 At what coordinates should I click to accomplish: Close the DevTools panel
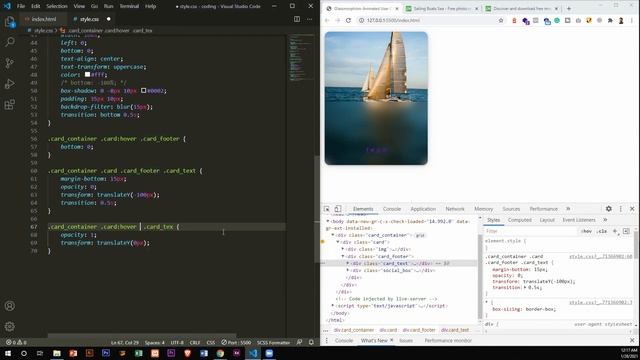pos(632,209)
